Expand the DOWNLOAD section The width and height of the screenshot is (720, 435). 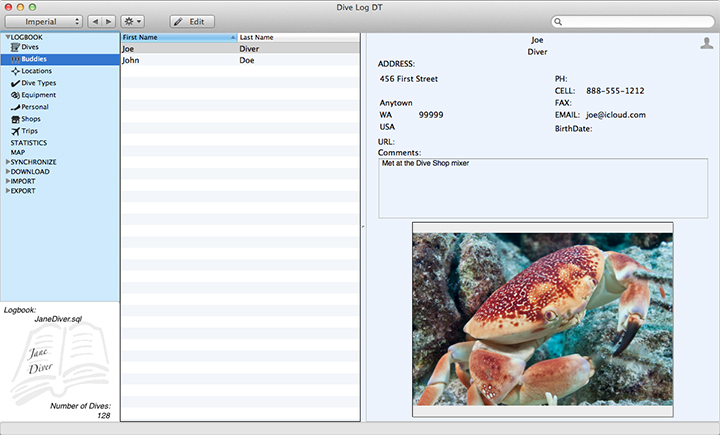pyautogui.click(x=8, y=171)
